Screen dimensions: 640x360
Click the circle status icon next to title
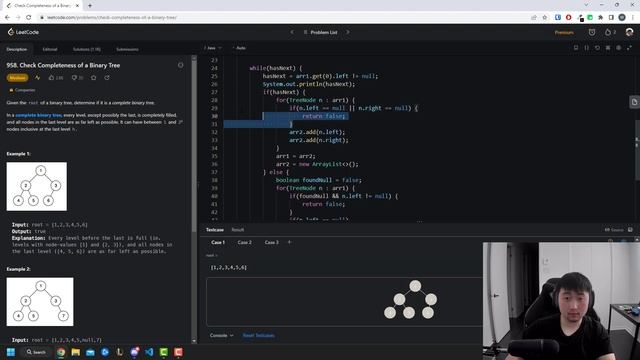click(x=180, y=65)
